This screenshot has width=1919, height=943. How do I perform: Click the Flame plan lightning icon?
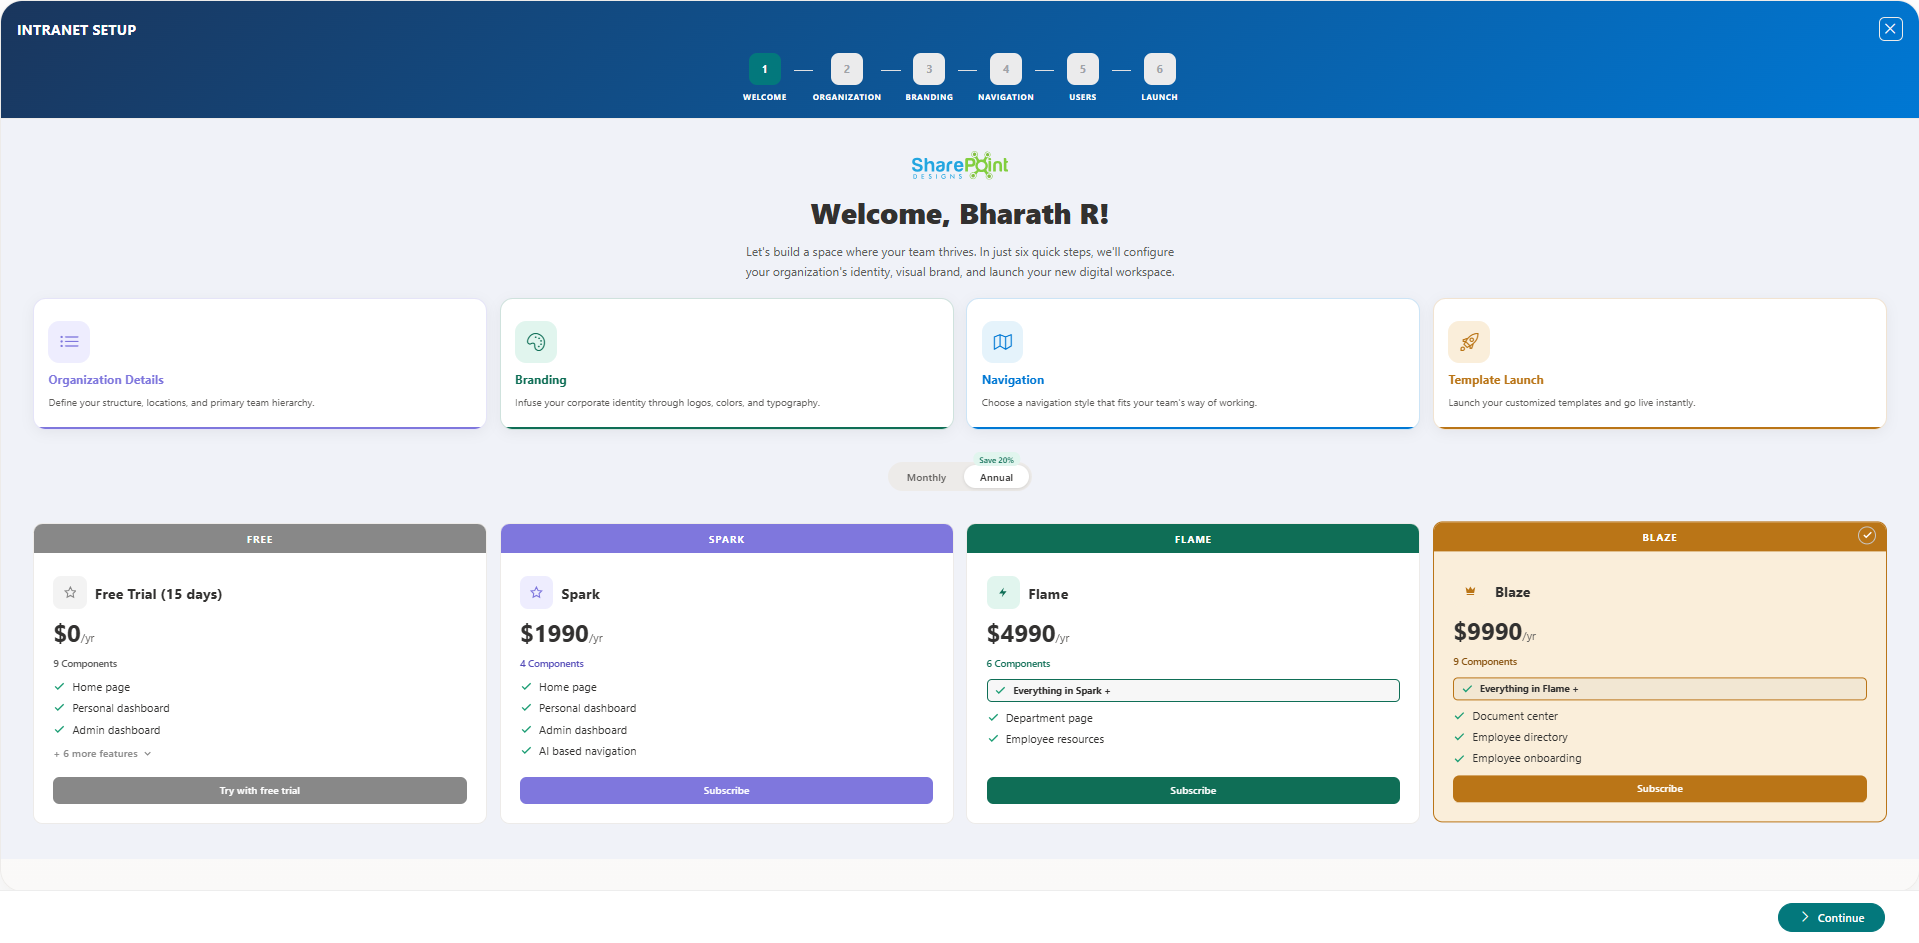(x=1003, y=593)
